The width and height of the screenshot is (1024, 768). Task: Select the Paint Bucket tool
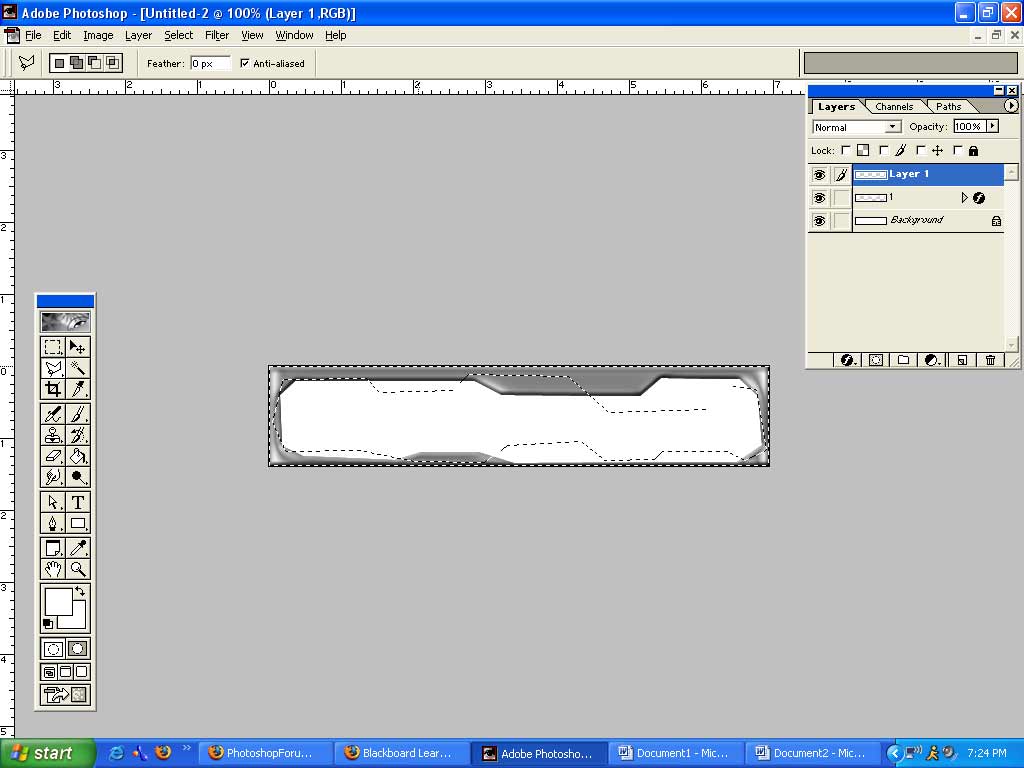[x=78, y=456]
